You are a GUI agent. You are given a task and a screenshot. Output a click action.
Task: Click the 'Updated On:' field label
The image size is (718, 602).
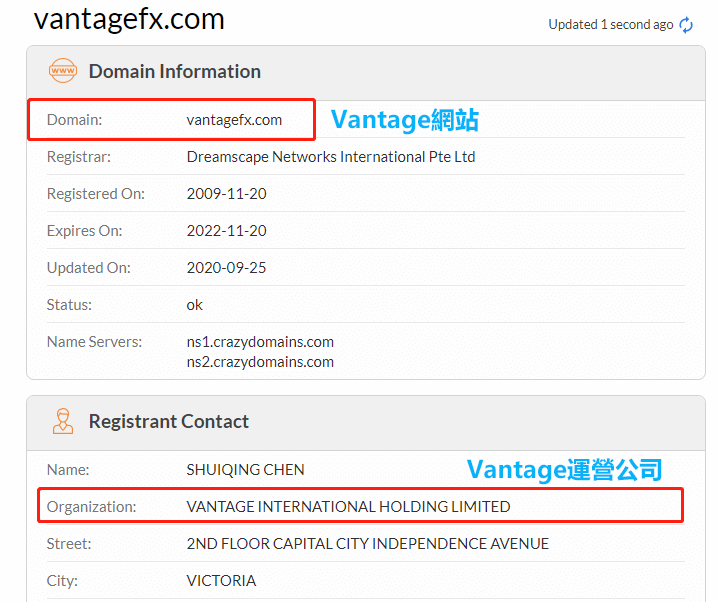88,268
